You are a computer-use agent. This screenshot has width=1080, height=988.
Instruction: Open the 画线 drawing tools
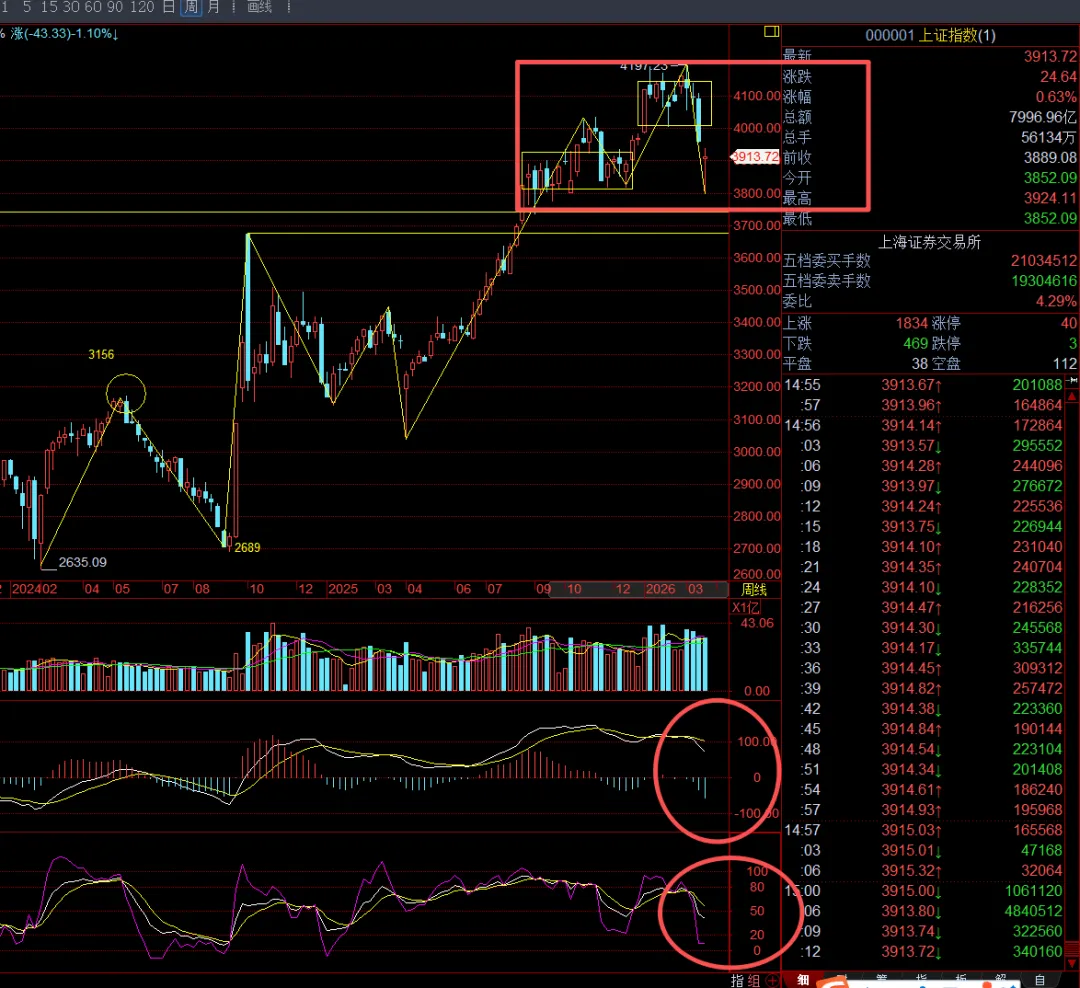click(x=260, y=7)
